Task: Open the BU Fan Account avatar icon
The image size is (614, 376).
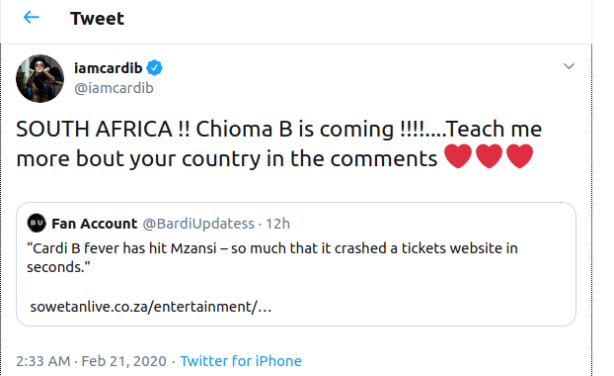Action: point(37,223)
